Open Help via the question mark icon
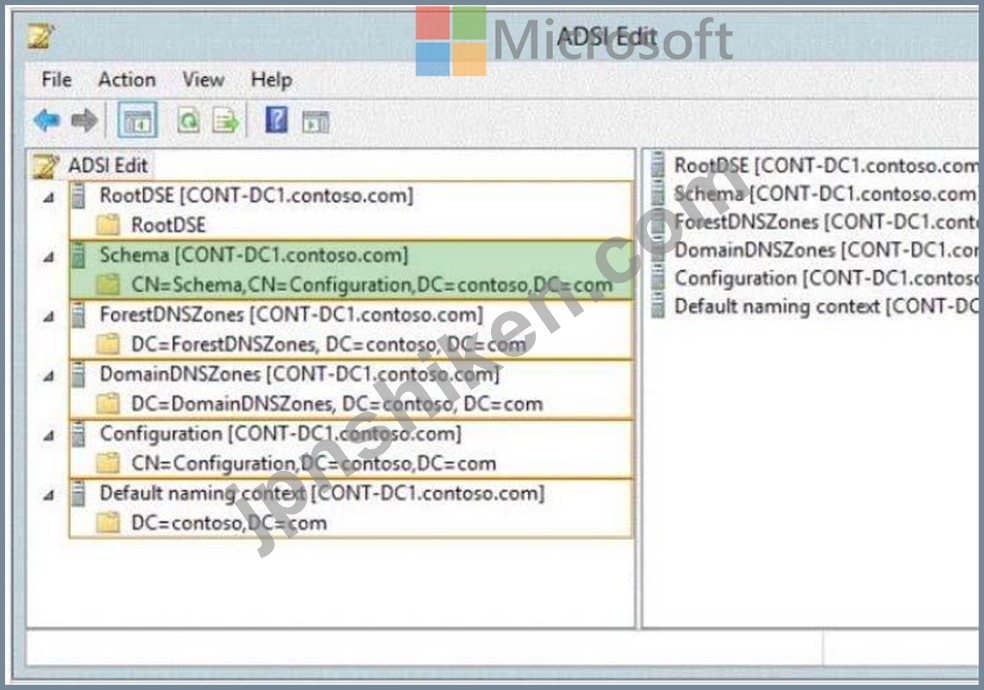Screen dimensions: 984x690 click(276, 119)
